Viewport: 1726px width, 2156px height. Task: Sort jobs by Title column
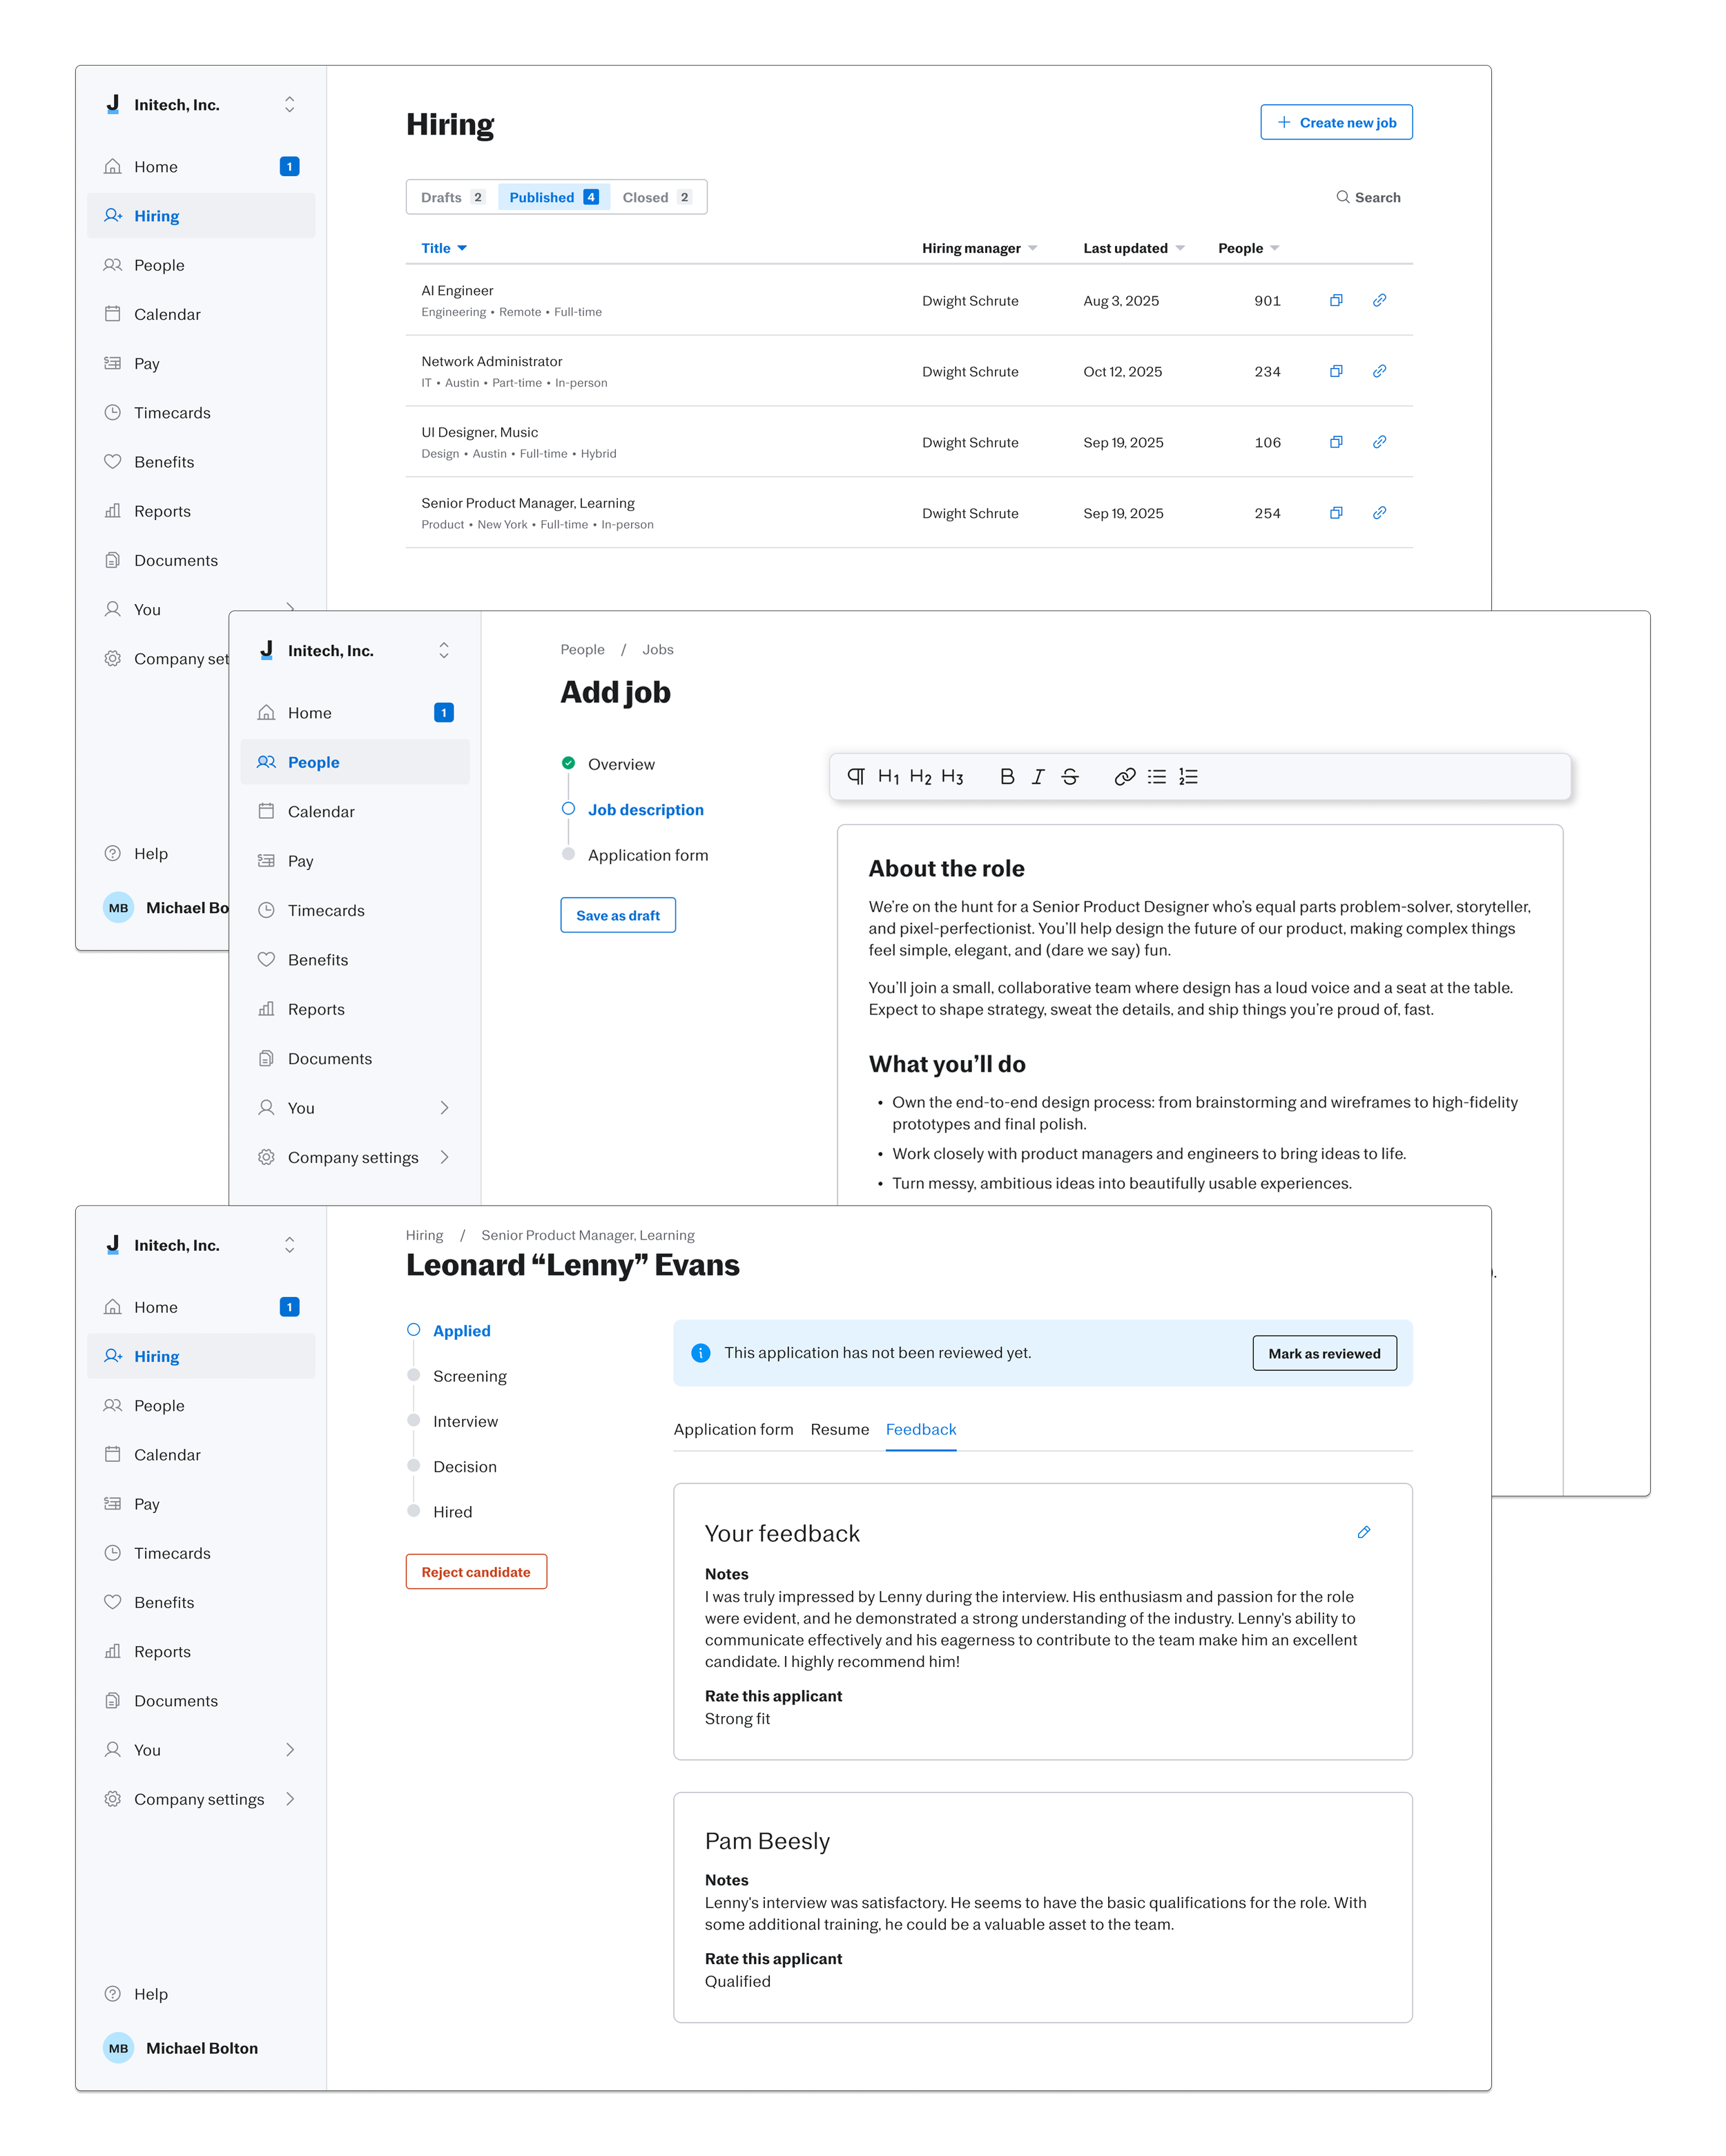(x=444, y=248)
